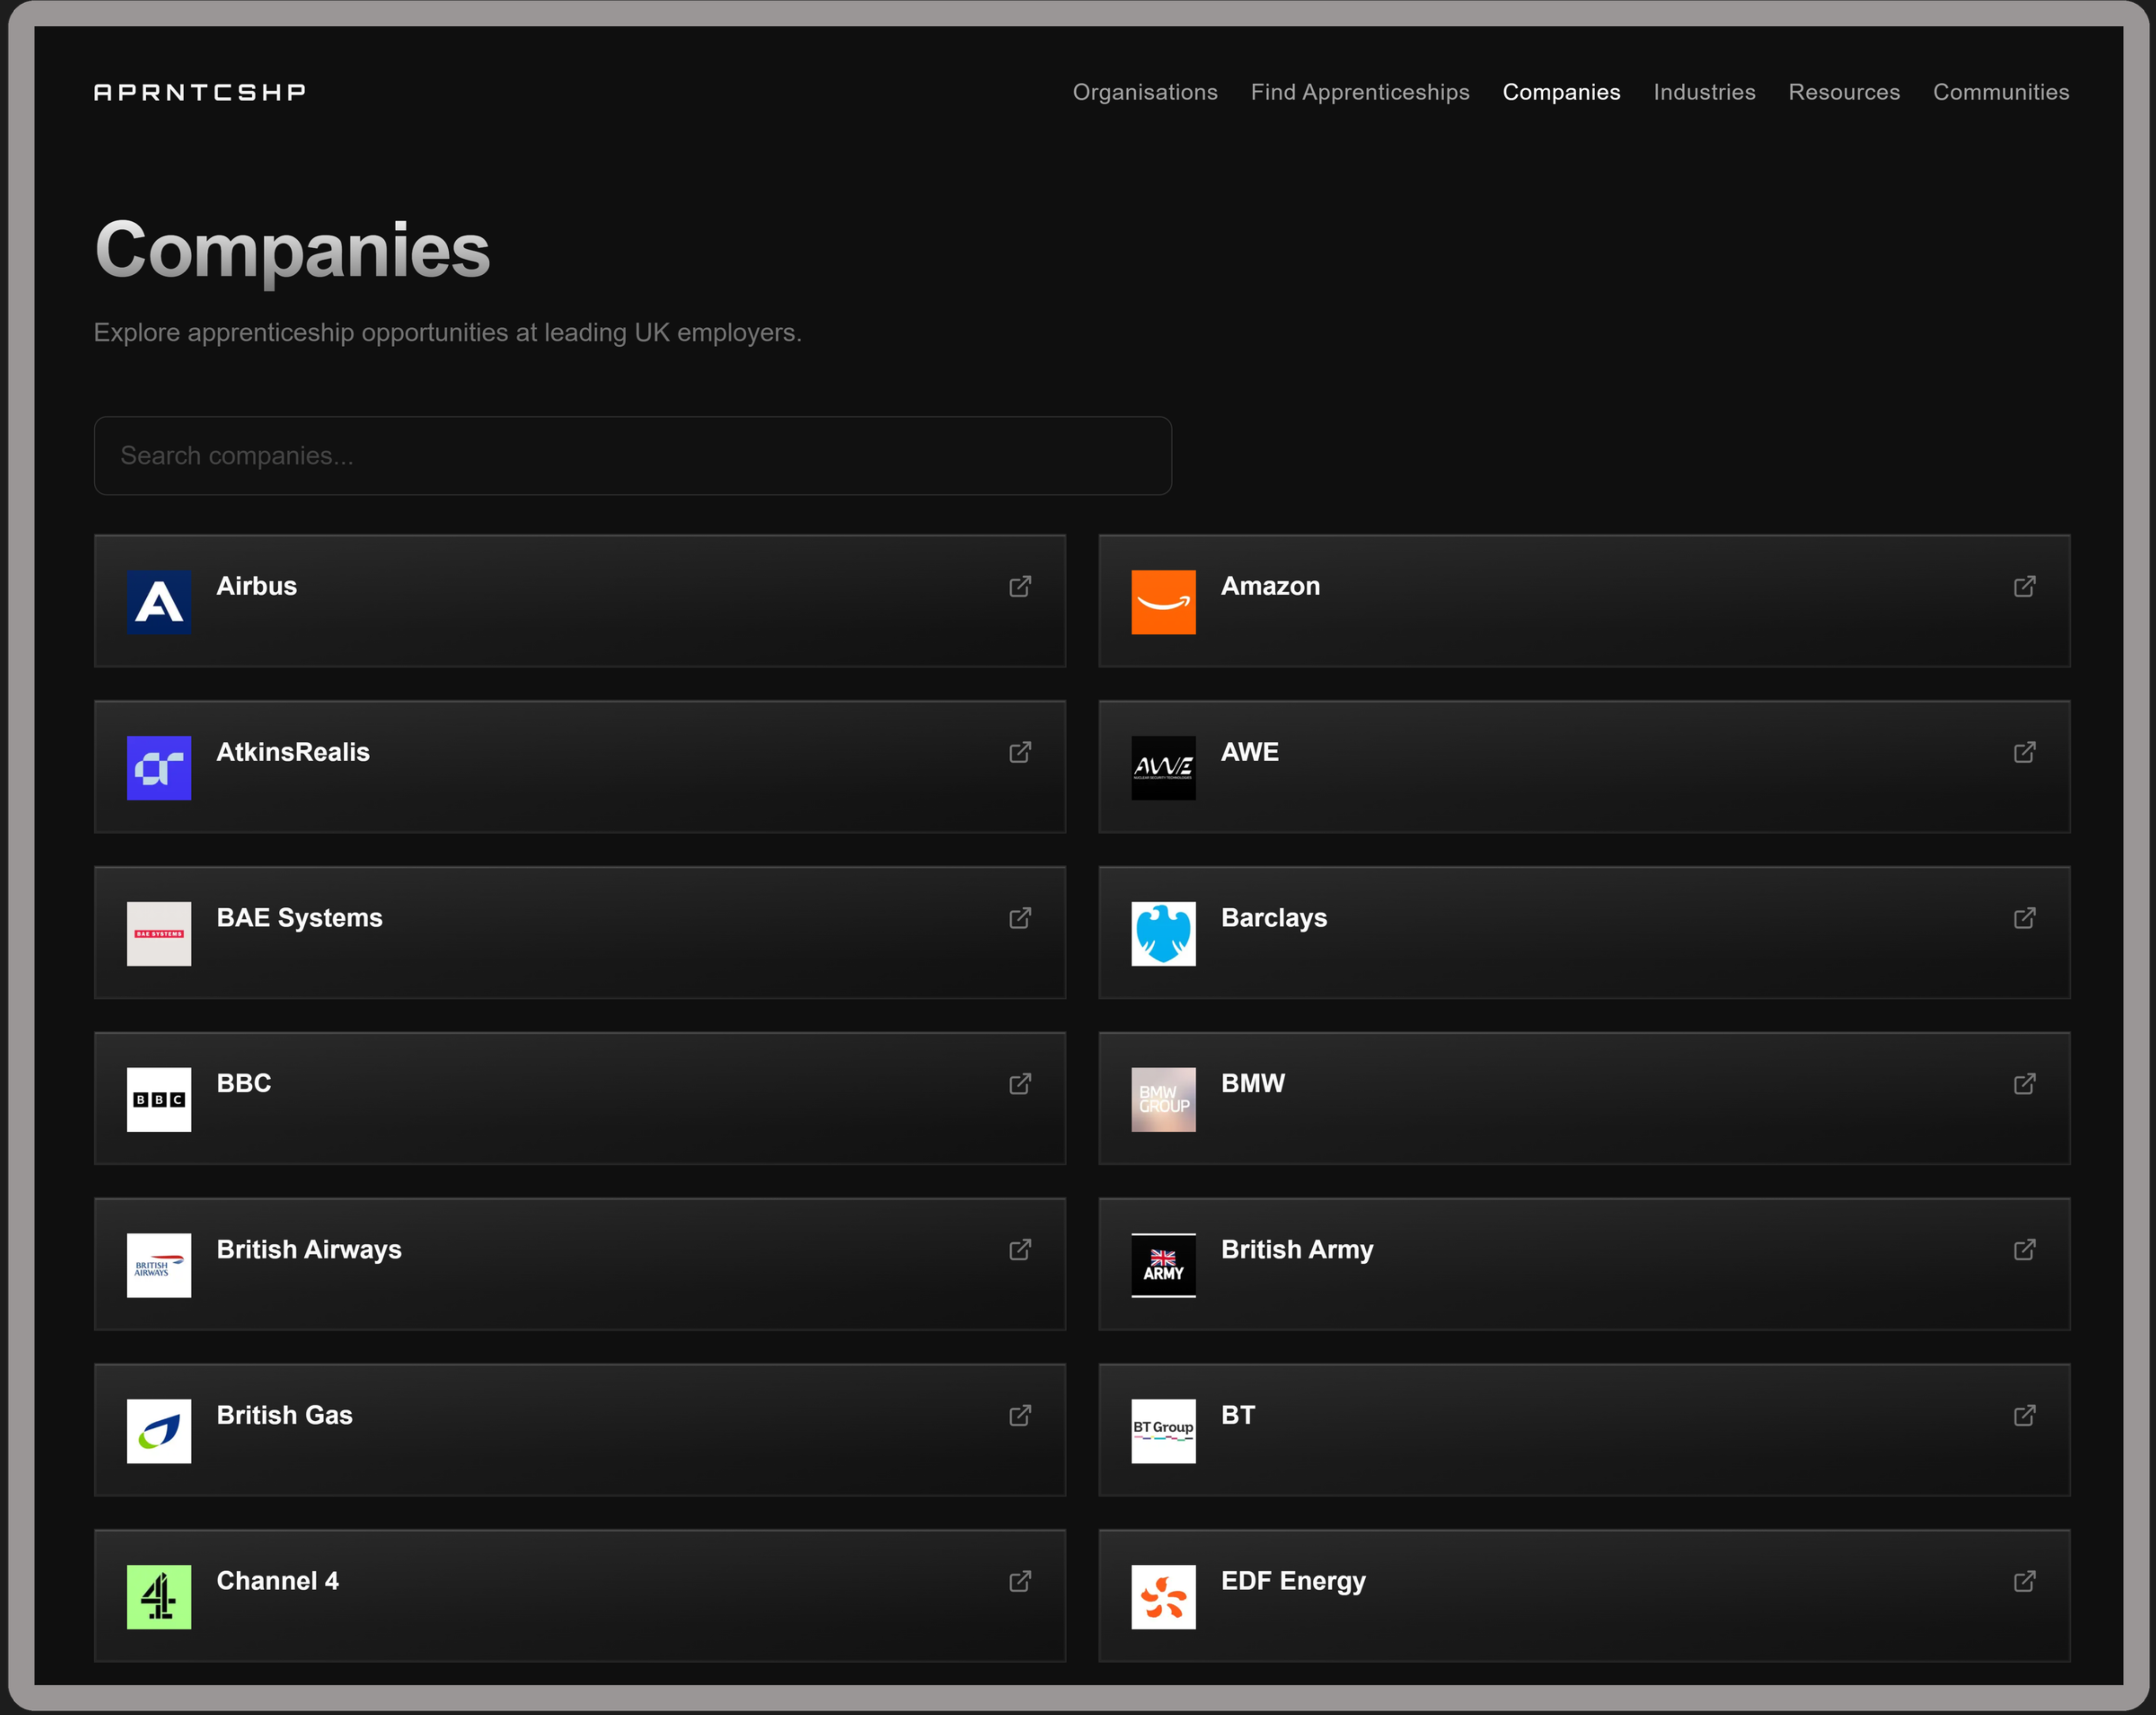Image resolution: width=2156 pixels, height=1715 pixels.
Task: Open the BAE Systems company card
Action: point(579,932)
